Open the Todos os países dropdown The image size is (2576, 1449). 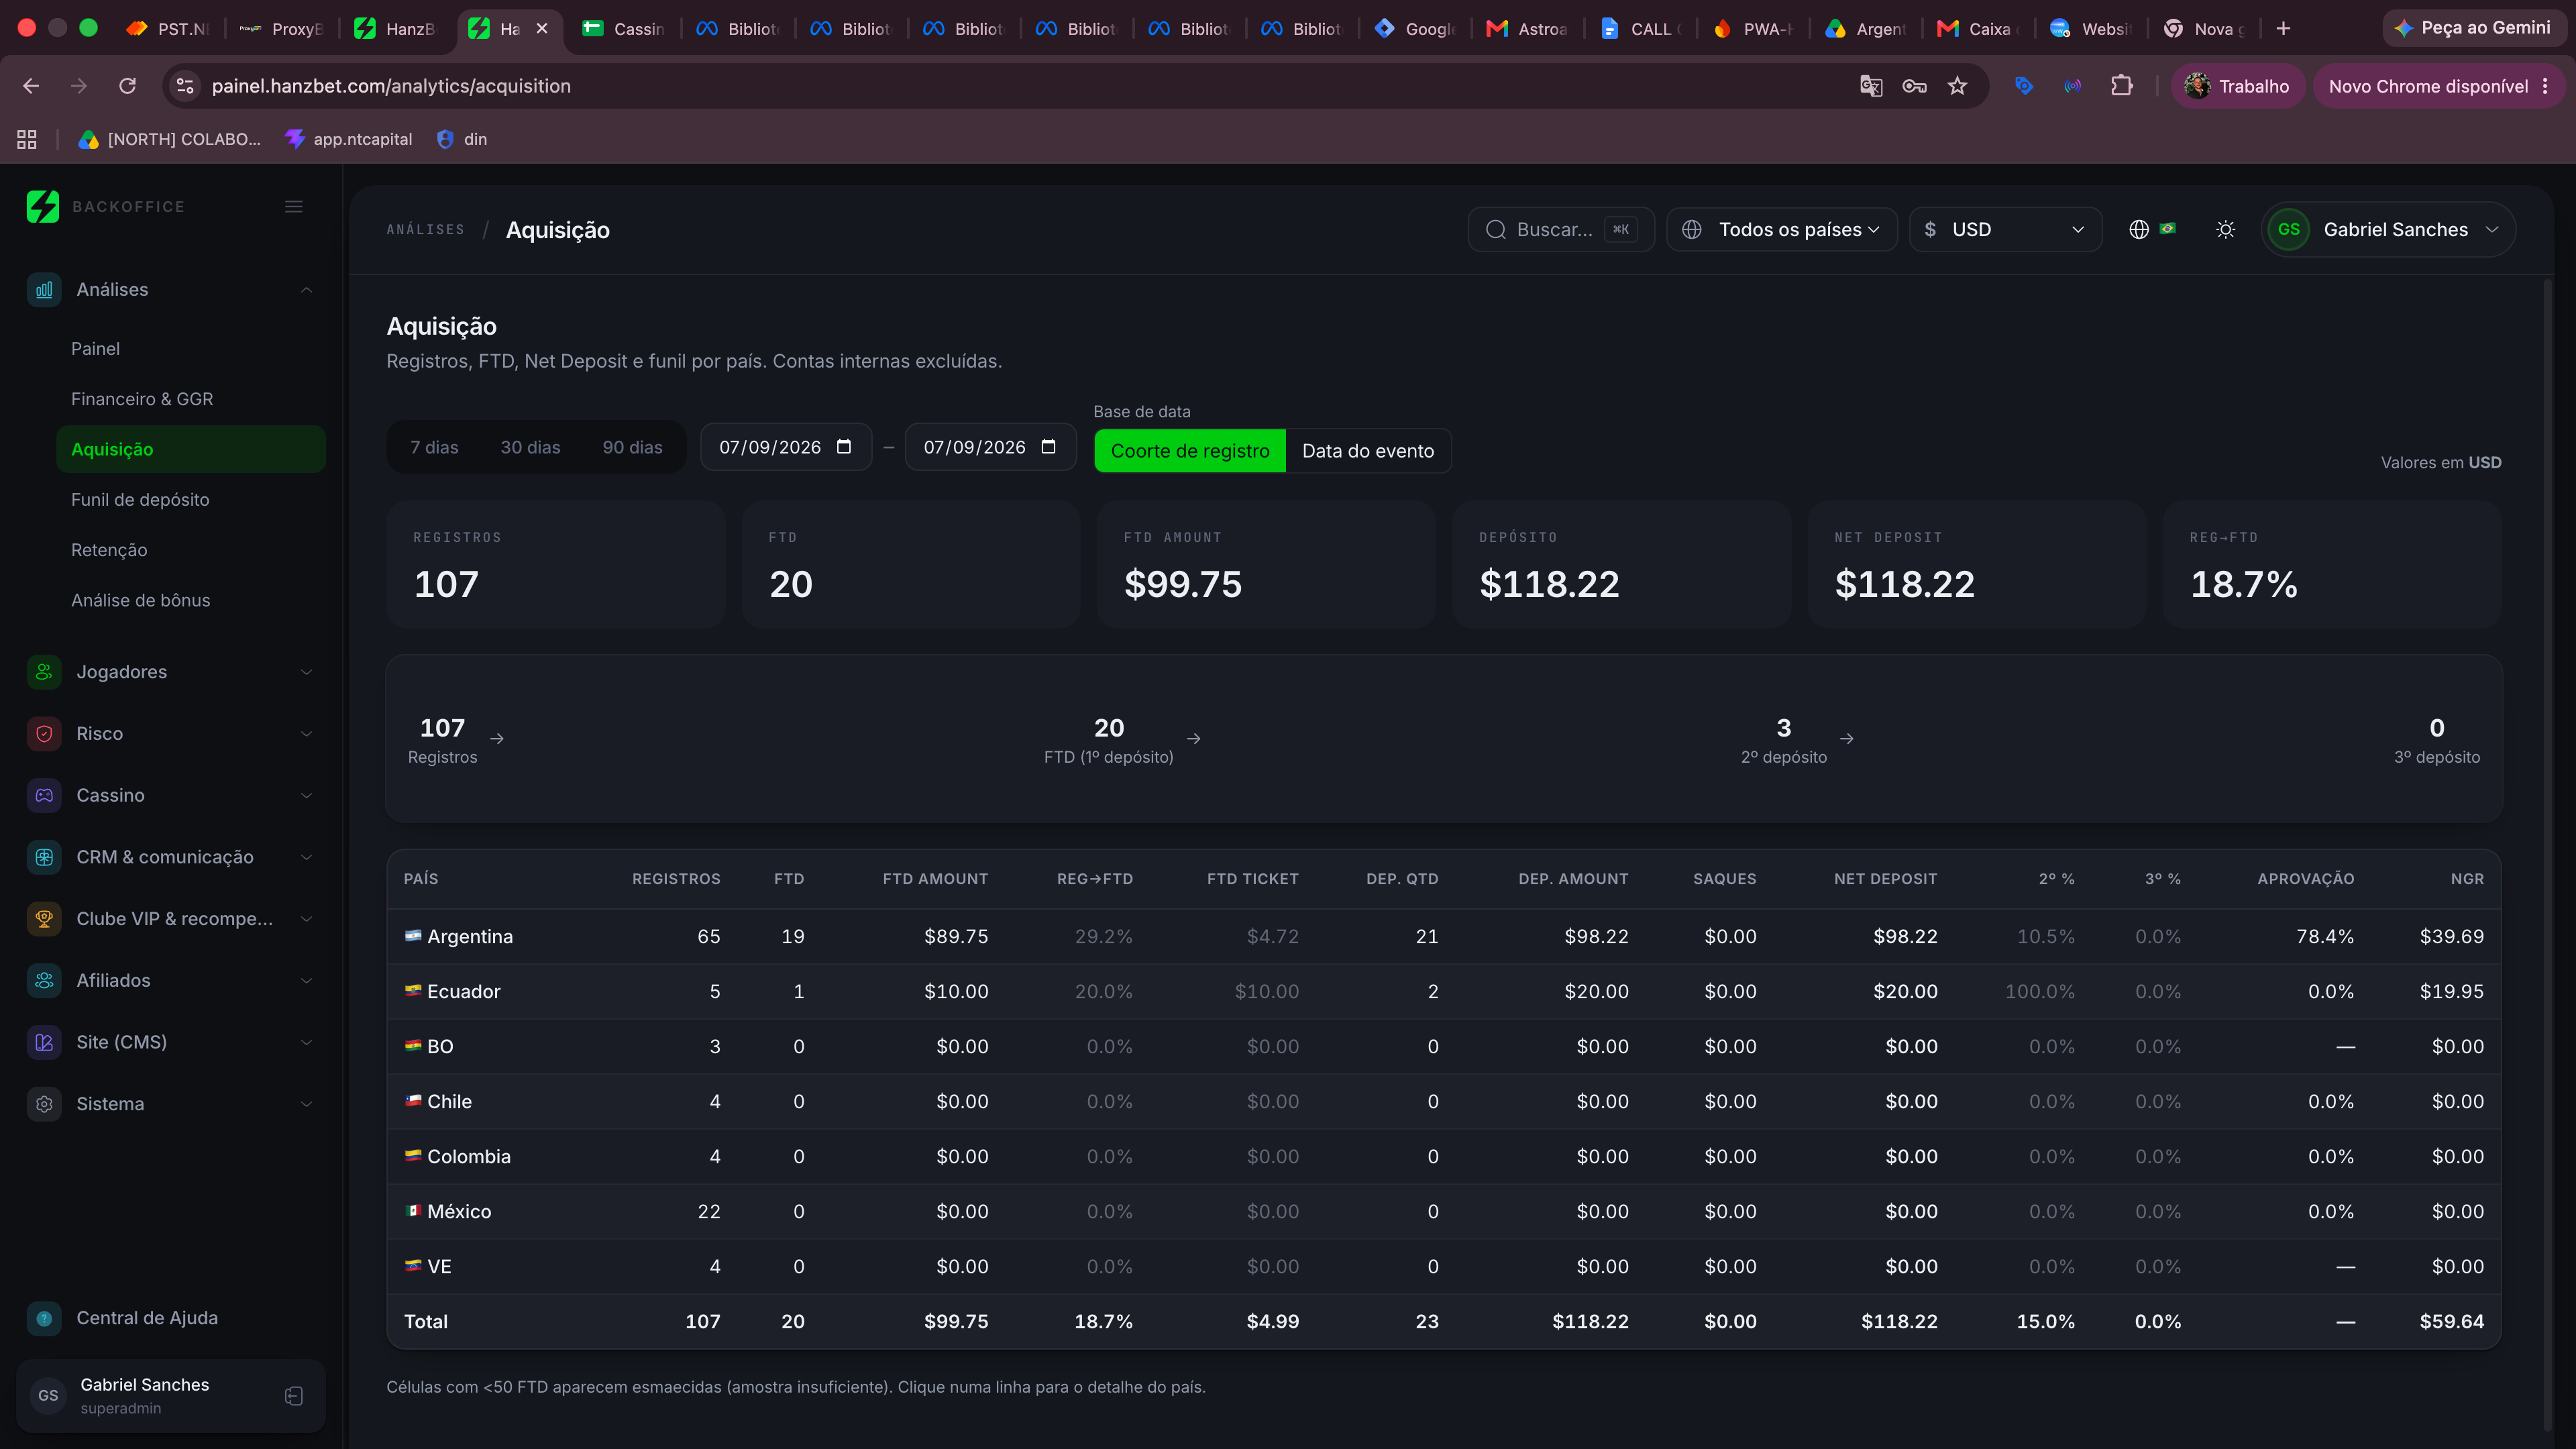tap(1781, 229)
